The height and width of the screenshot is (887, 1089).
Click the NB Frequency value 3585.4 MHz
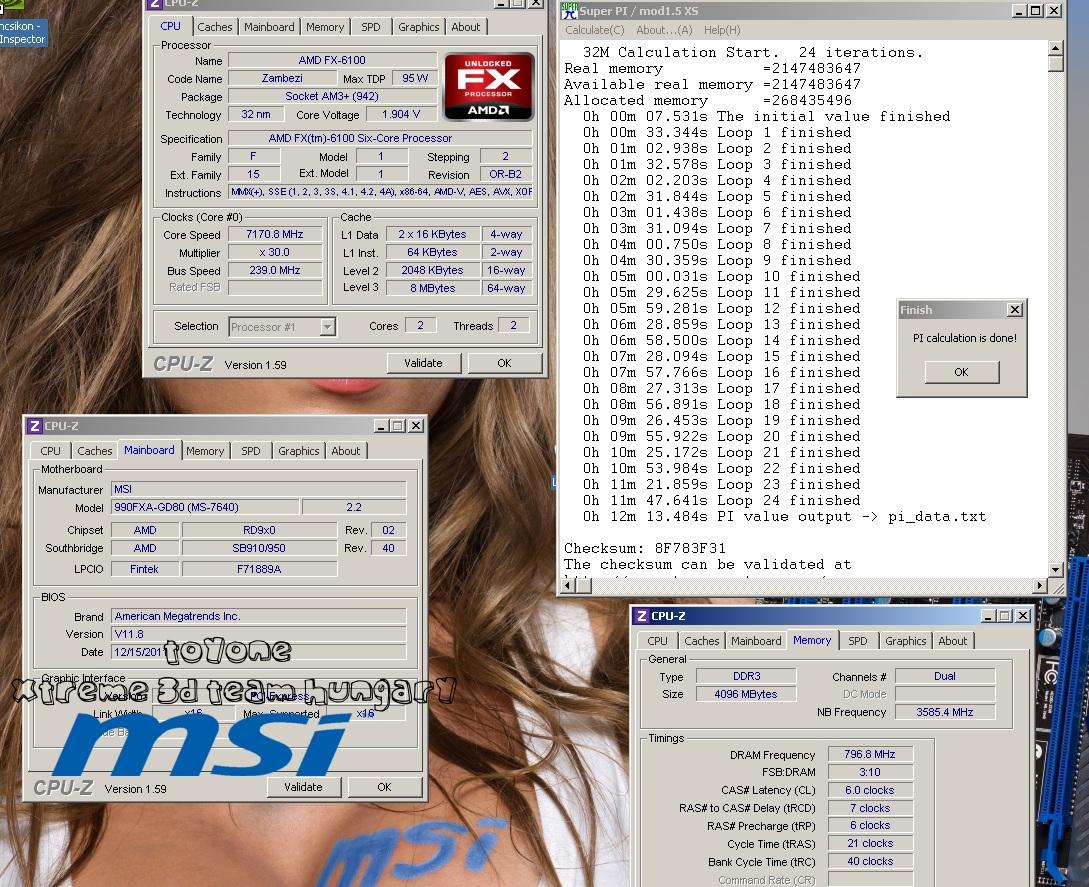[x=945, y=712]
